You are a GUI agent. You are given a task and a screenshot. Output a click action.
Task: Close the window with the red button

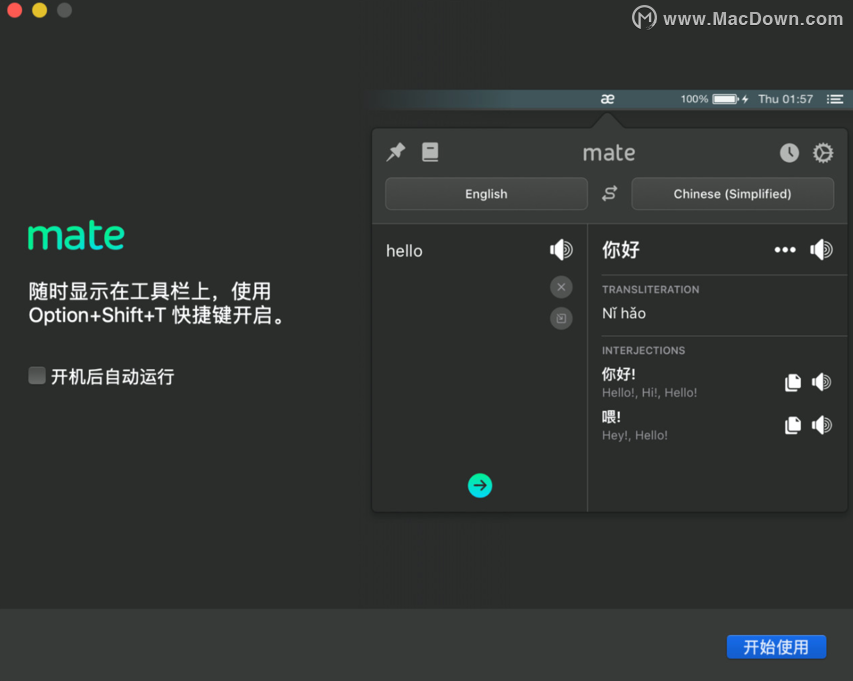tap(15, 10)
